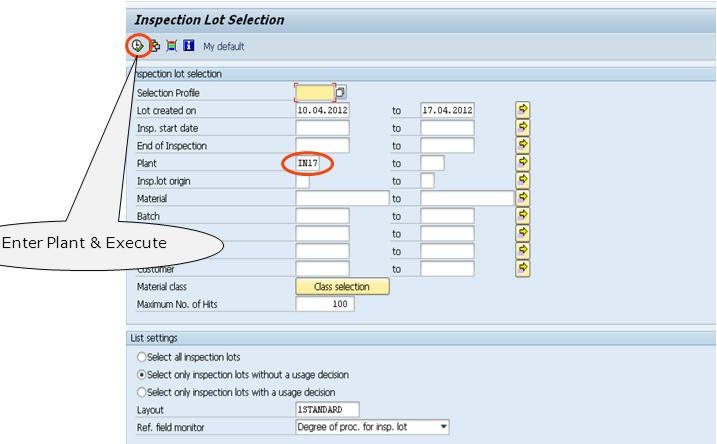Viewport: 717px width, 444px height.
Task: Open Selection Profile value help icon
Action: (x=340, y=92)
